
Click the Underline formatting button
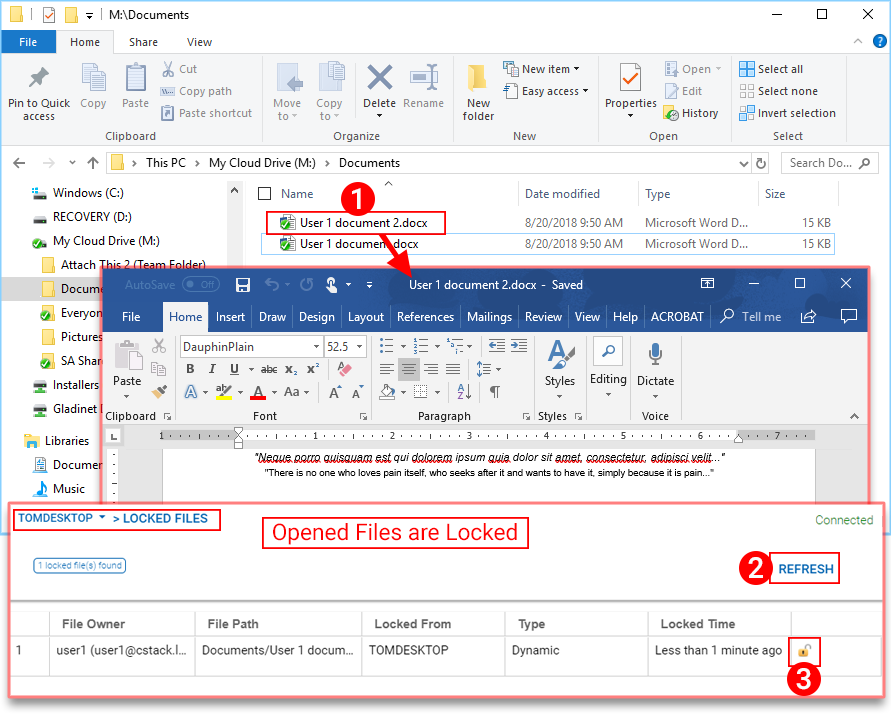234,369
